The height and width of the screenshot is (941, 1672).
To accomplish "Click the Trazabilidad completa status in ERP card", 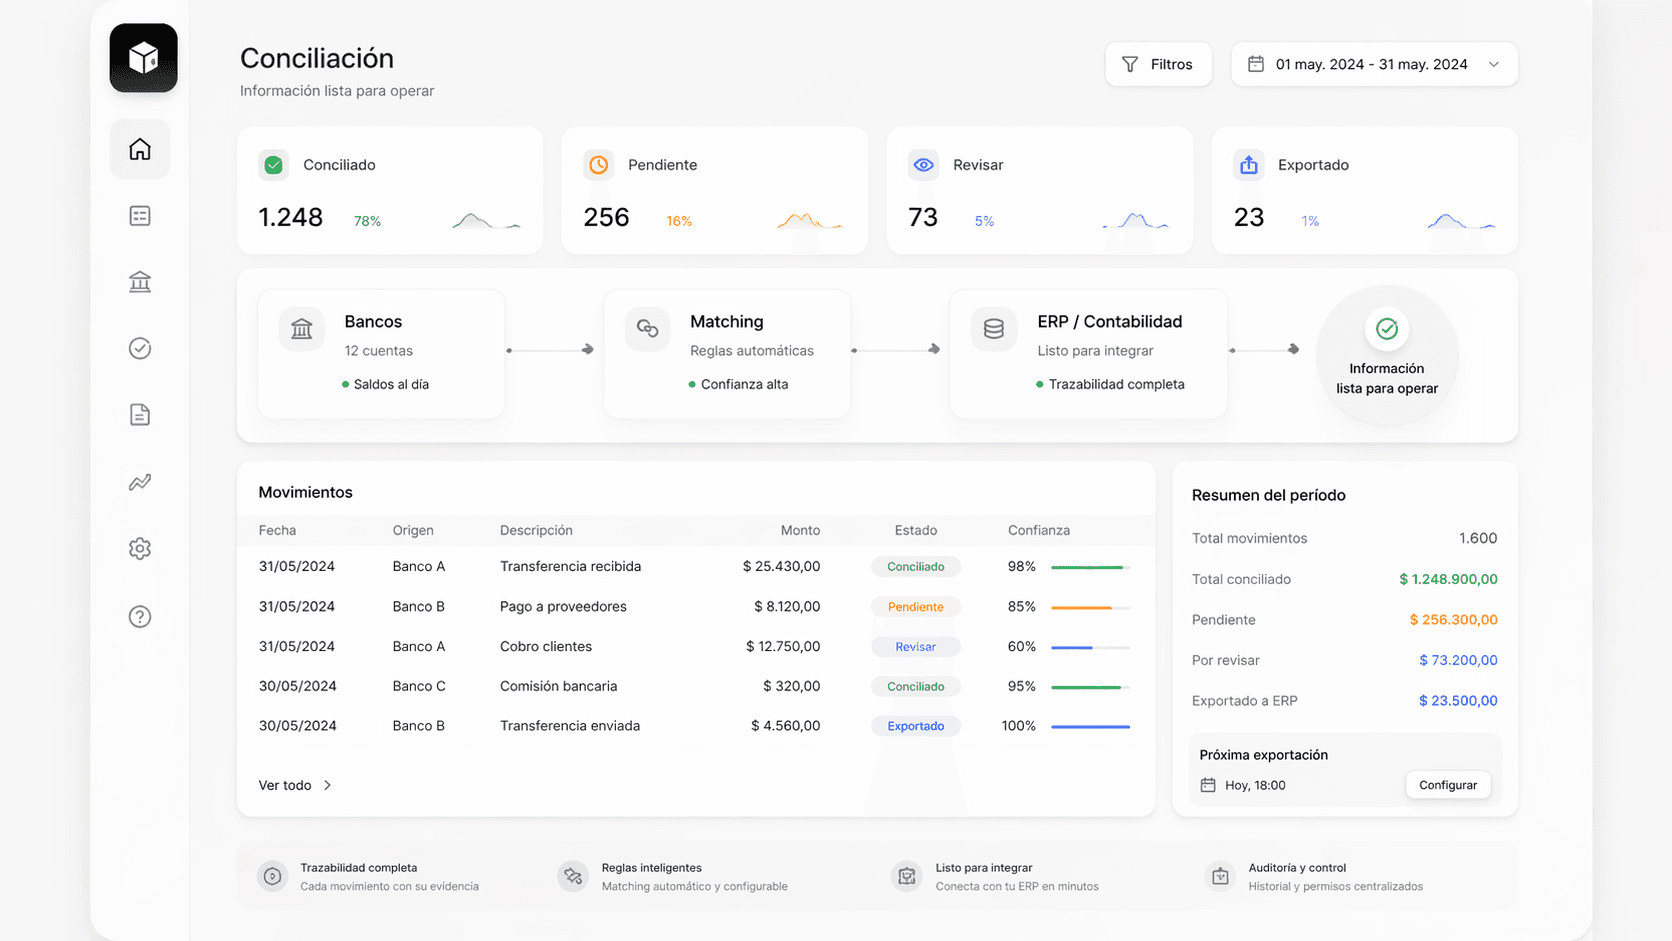I will coord(1110,384).
